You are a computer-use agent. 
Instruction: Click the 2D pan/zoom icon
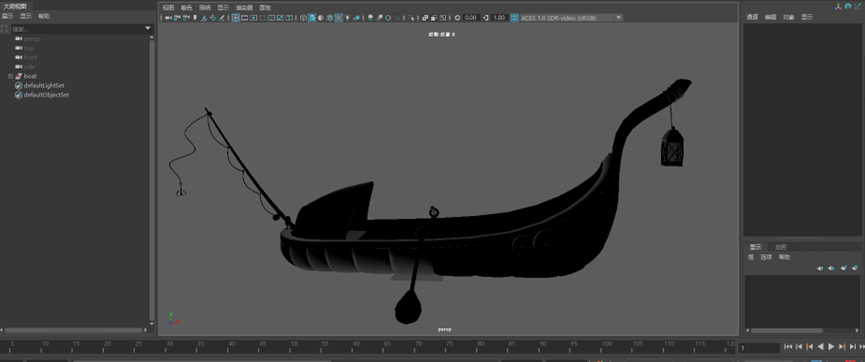[x=213, y=18]
